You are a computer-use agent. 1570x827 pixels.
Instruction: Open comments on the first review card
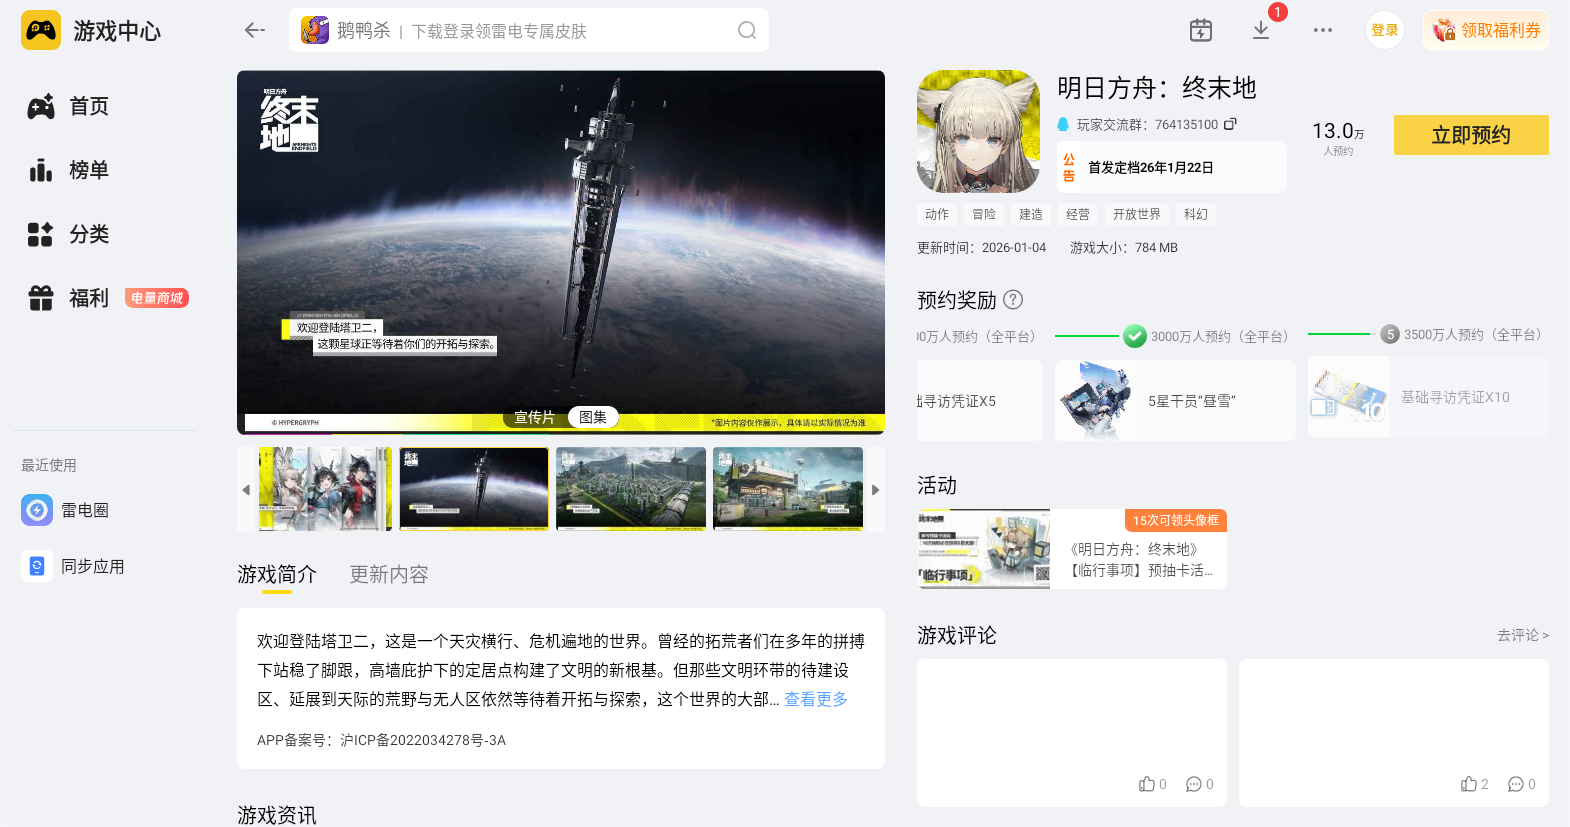click(x=1199, y=784)
